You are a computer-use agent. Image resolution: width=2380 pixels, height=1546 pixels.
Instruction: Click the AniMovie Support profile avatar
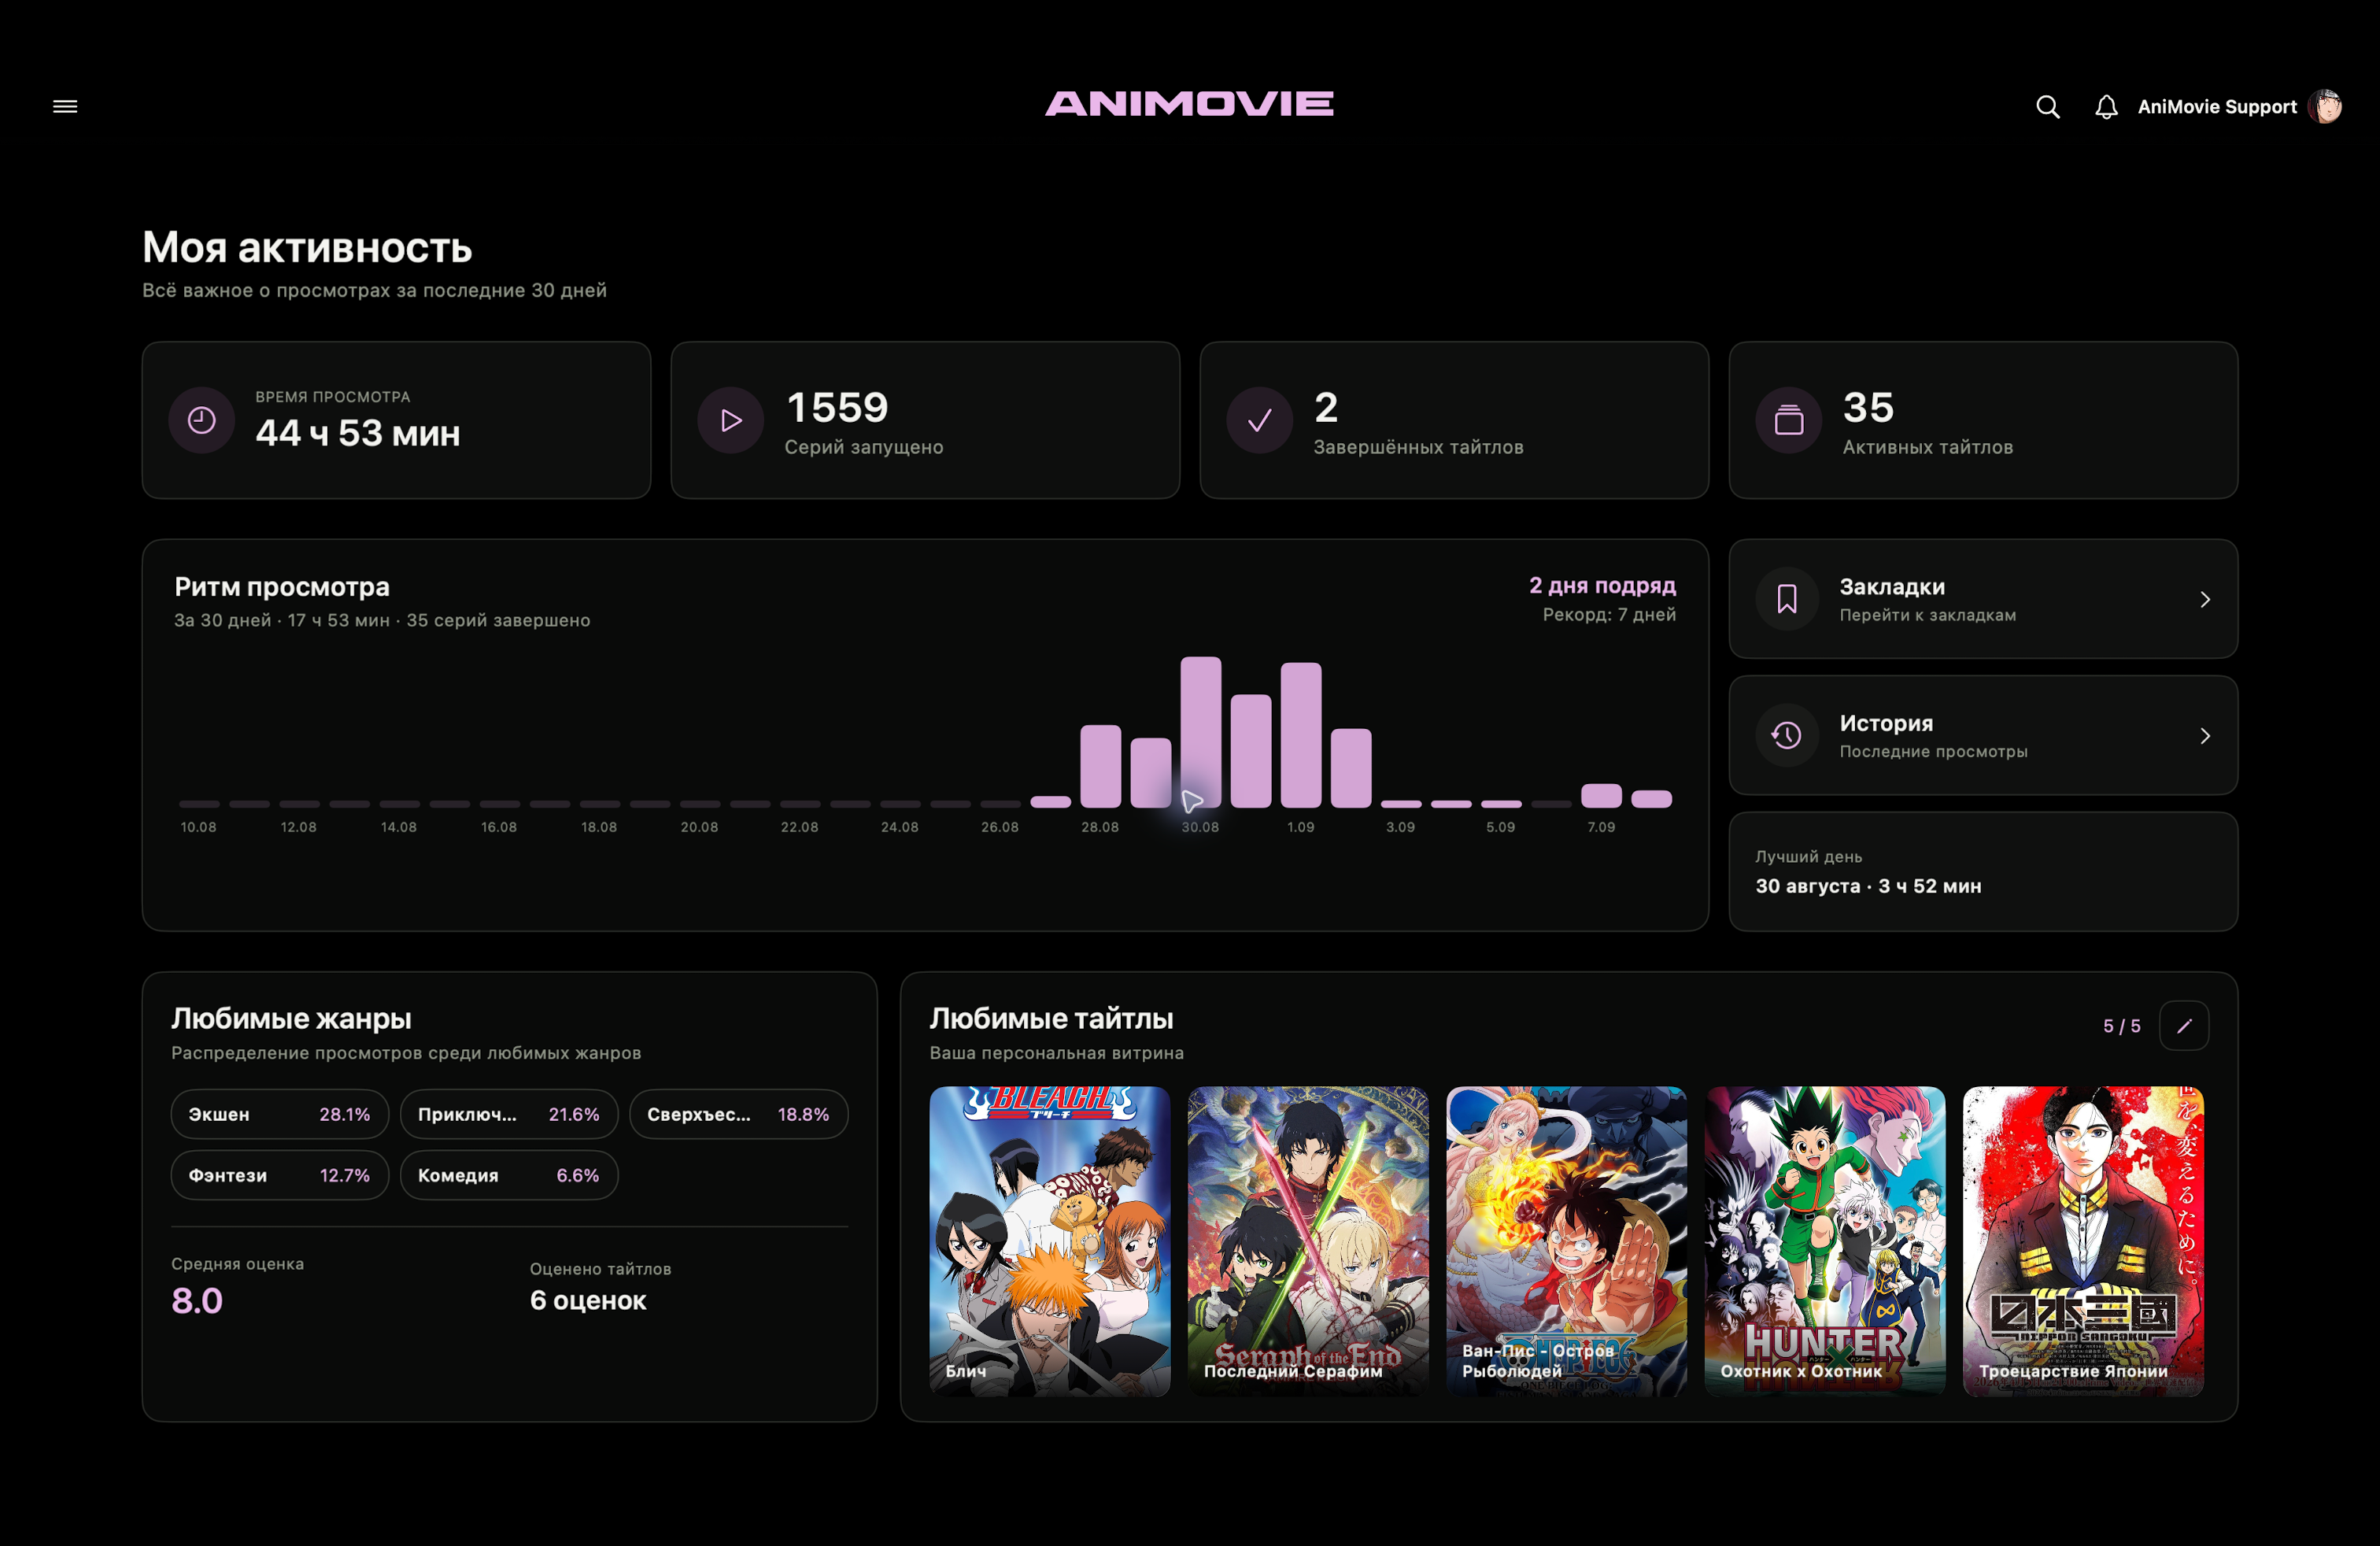(x=2324, y=107)
